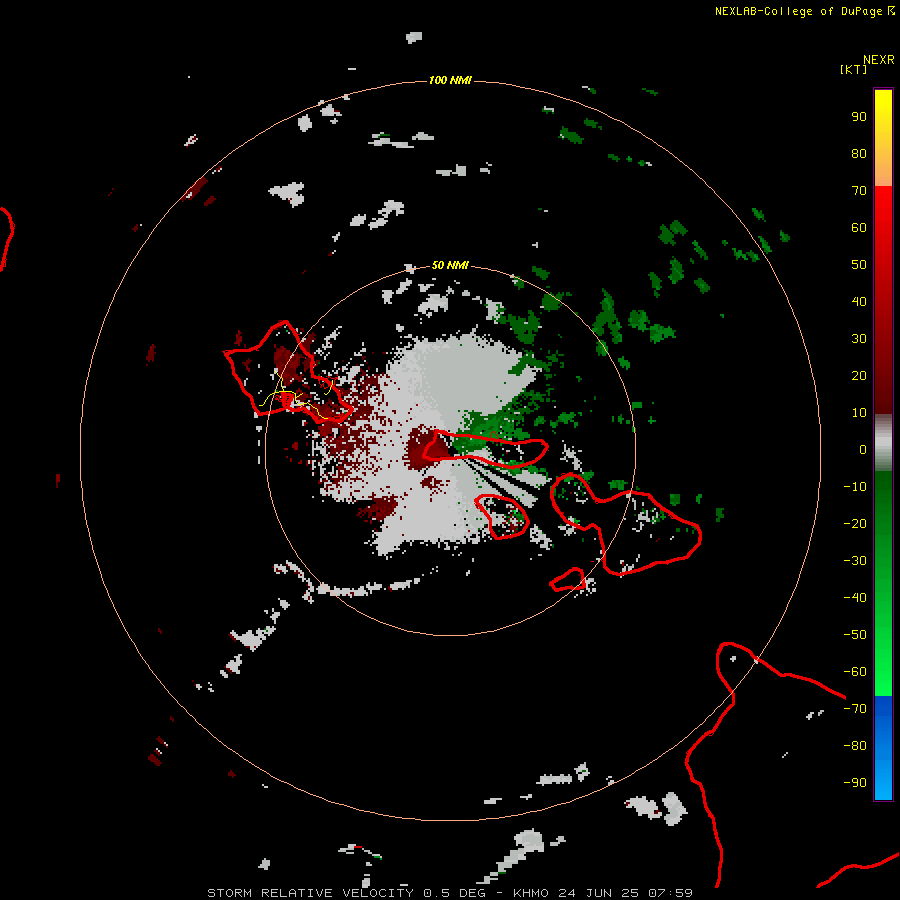Click the NEXR label above the color scale
This screenshot has height=900, width=900.
click(879, 60)
